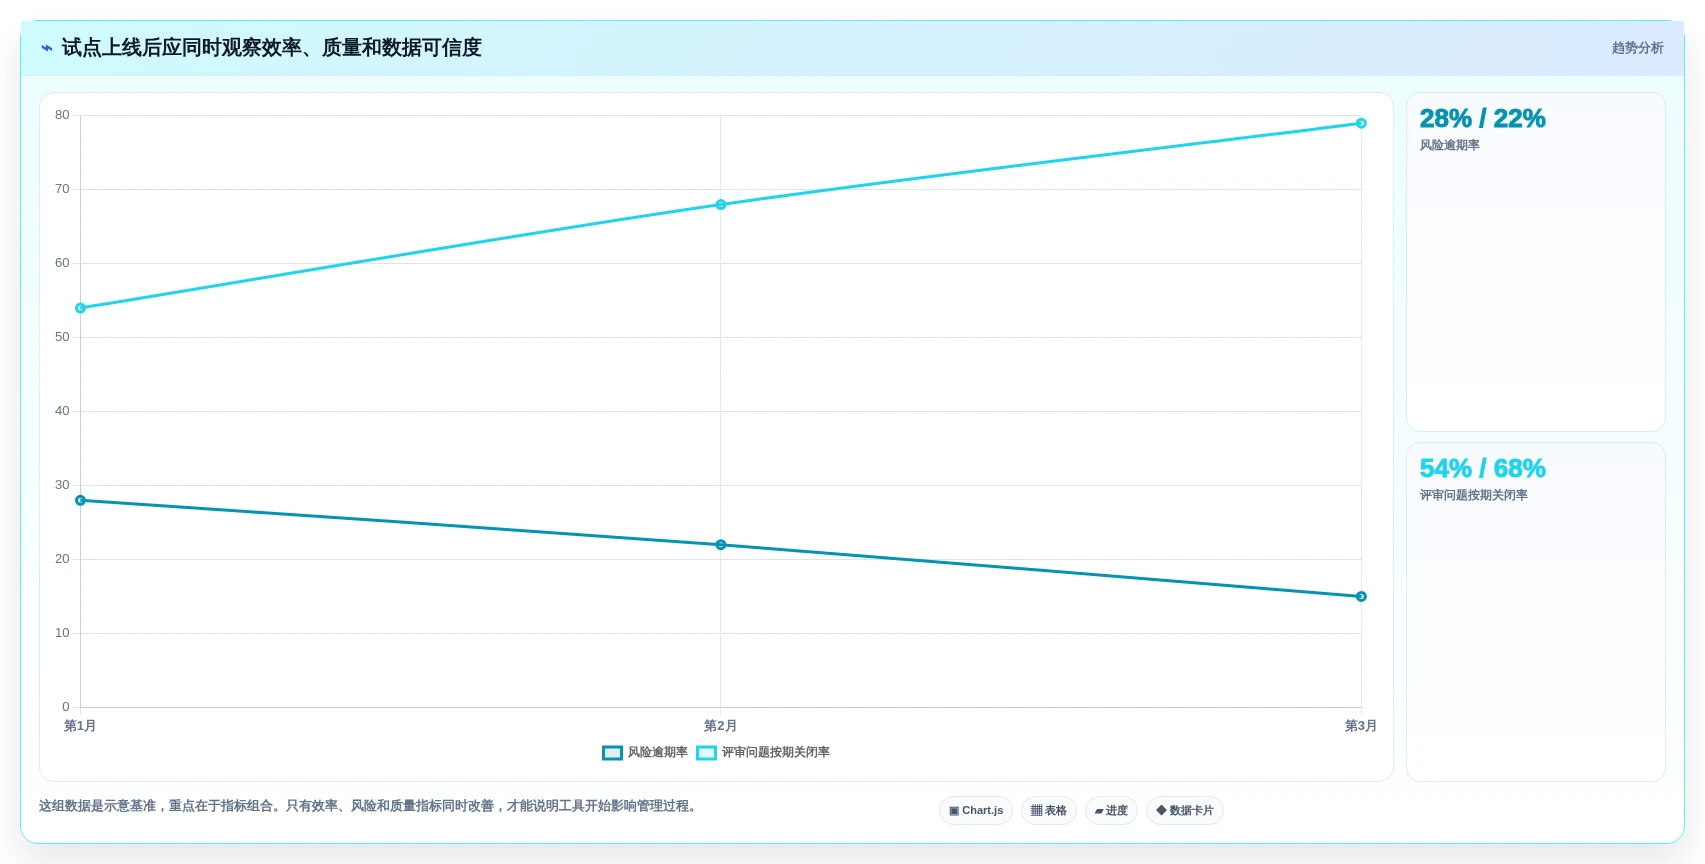Viewport: 1705px width, 864px height.
Task: Click the 第3月 axis label
Action: (1360, 726)
